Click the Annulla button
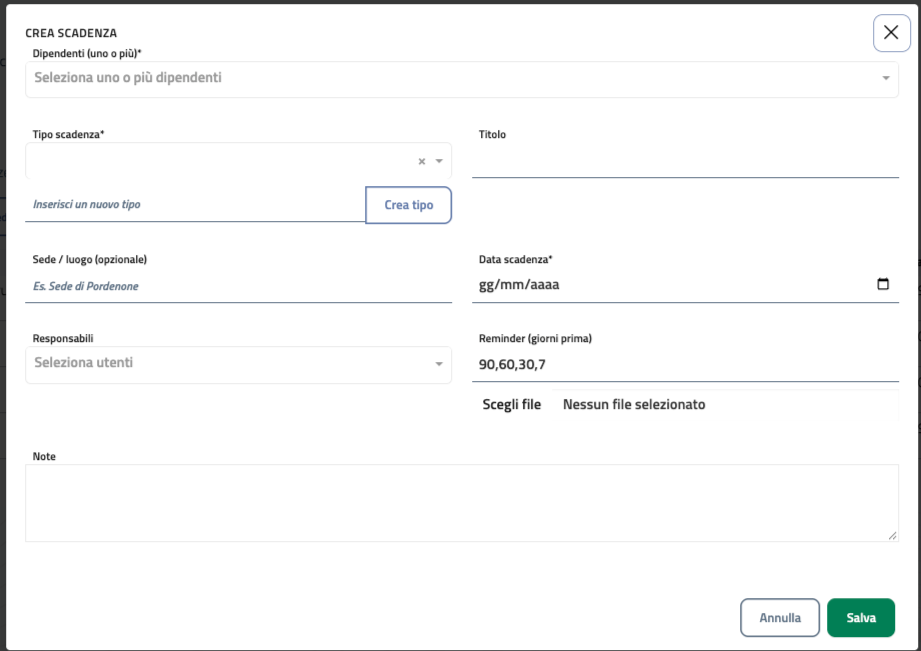The height and width of the screenshot is (651, 921). pos(779,618)
